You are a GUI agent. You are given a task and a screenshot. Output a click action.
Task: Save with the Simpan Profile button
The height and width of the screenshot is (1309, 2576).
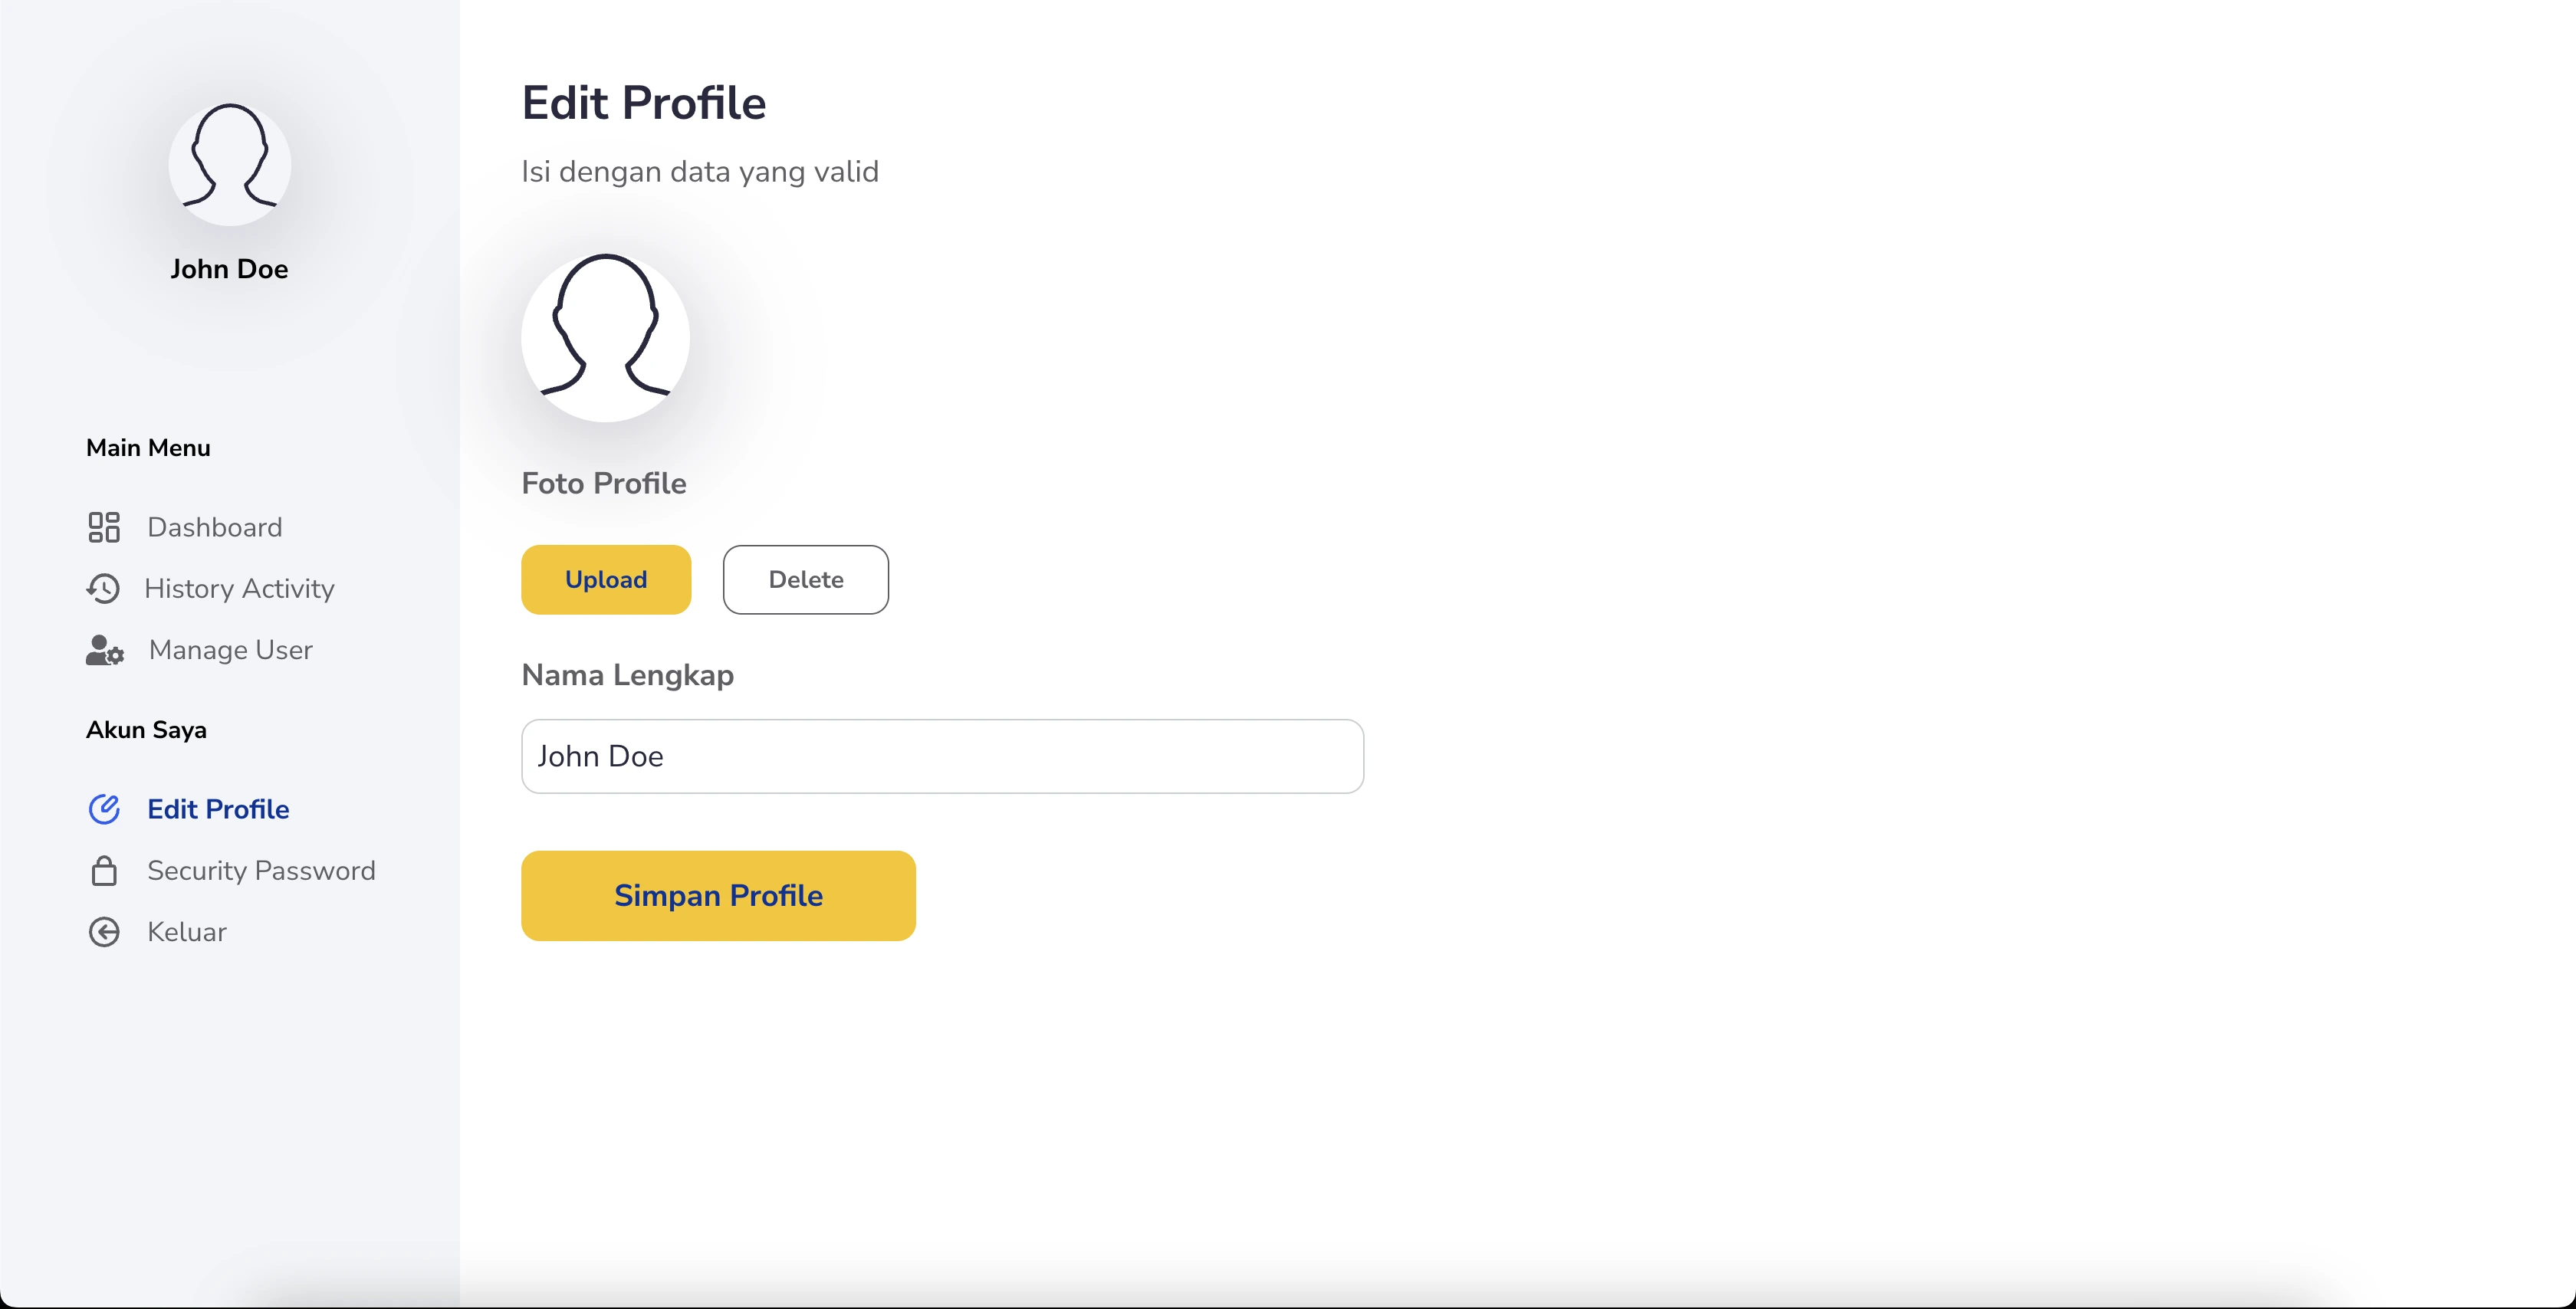[718, 895]
